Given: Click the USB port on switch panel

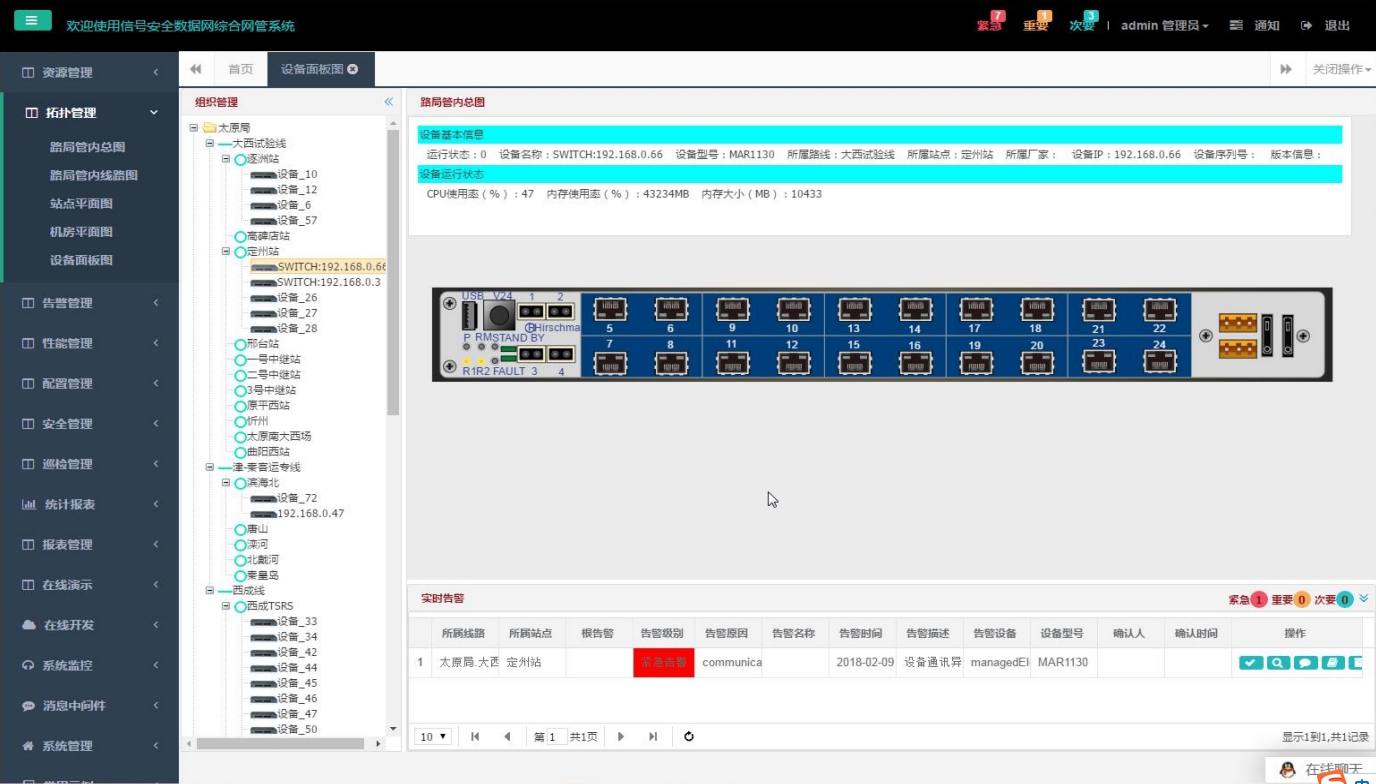Looking at the screenshot, I should tap(469, 316).
